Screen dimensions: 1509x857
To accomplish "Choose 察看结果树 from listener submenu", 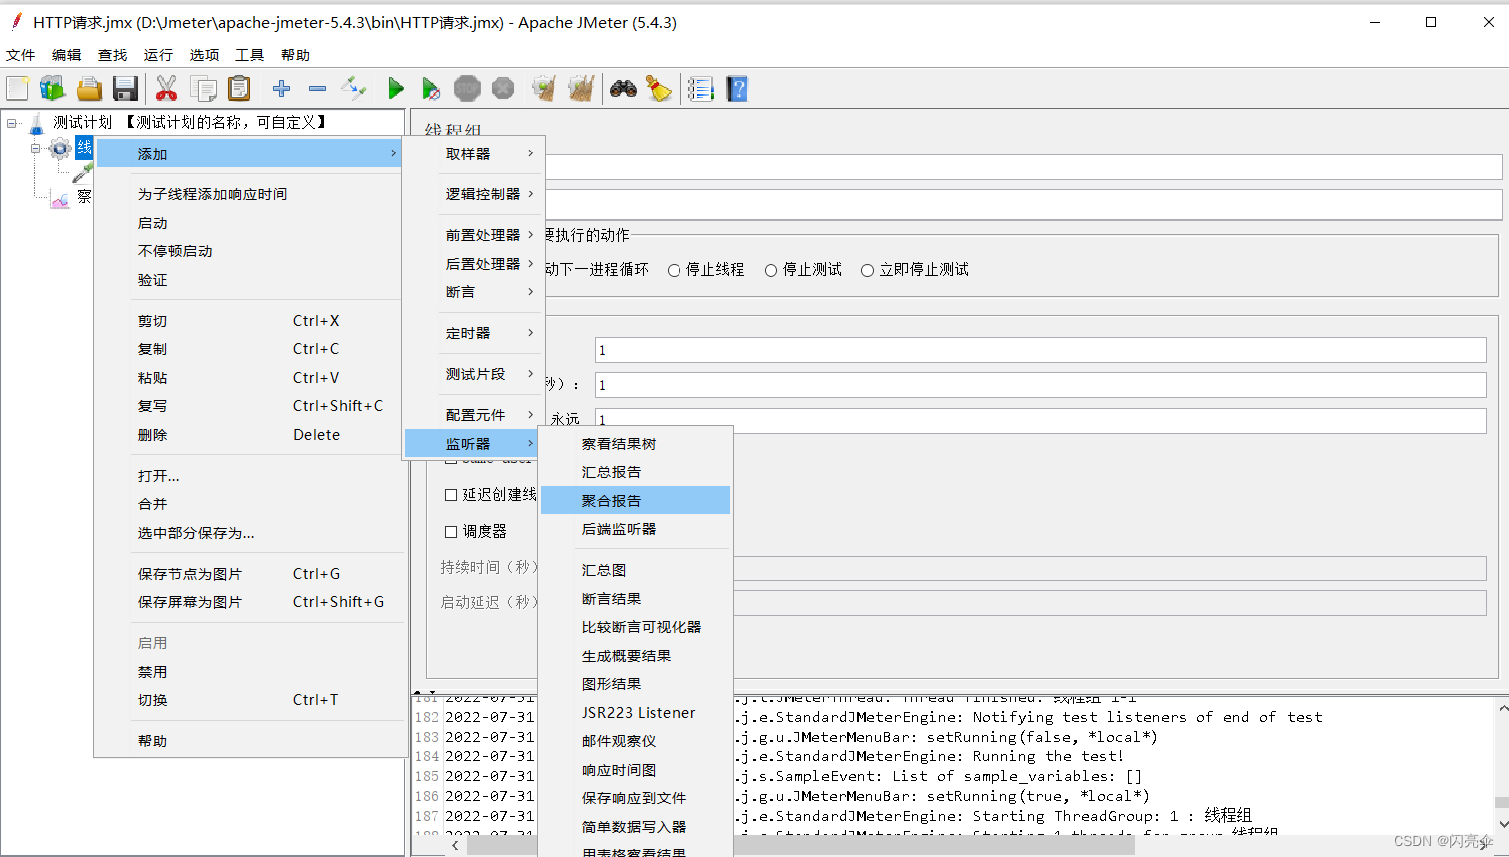I will tap(635, 444).
